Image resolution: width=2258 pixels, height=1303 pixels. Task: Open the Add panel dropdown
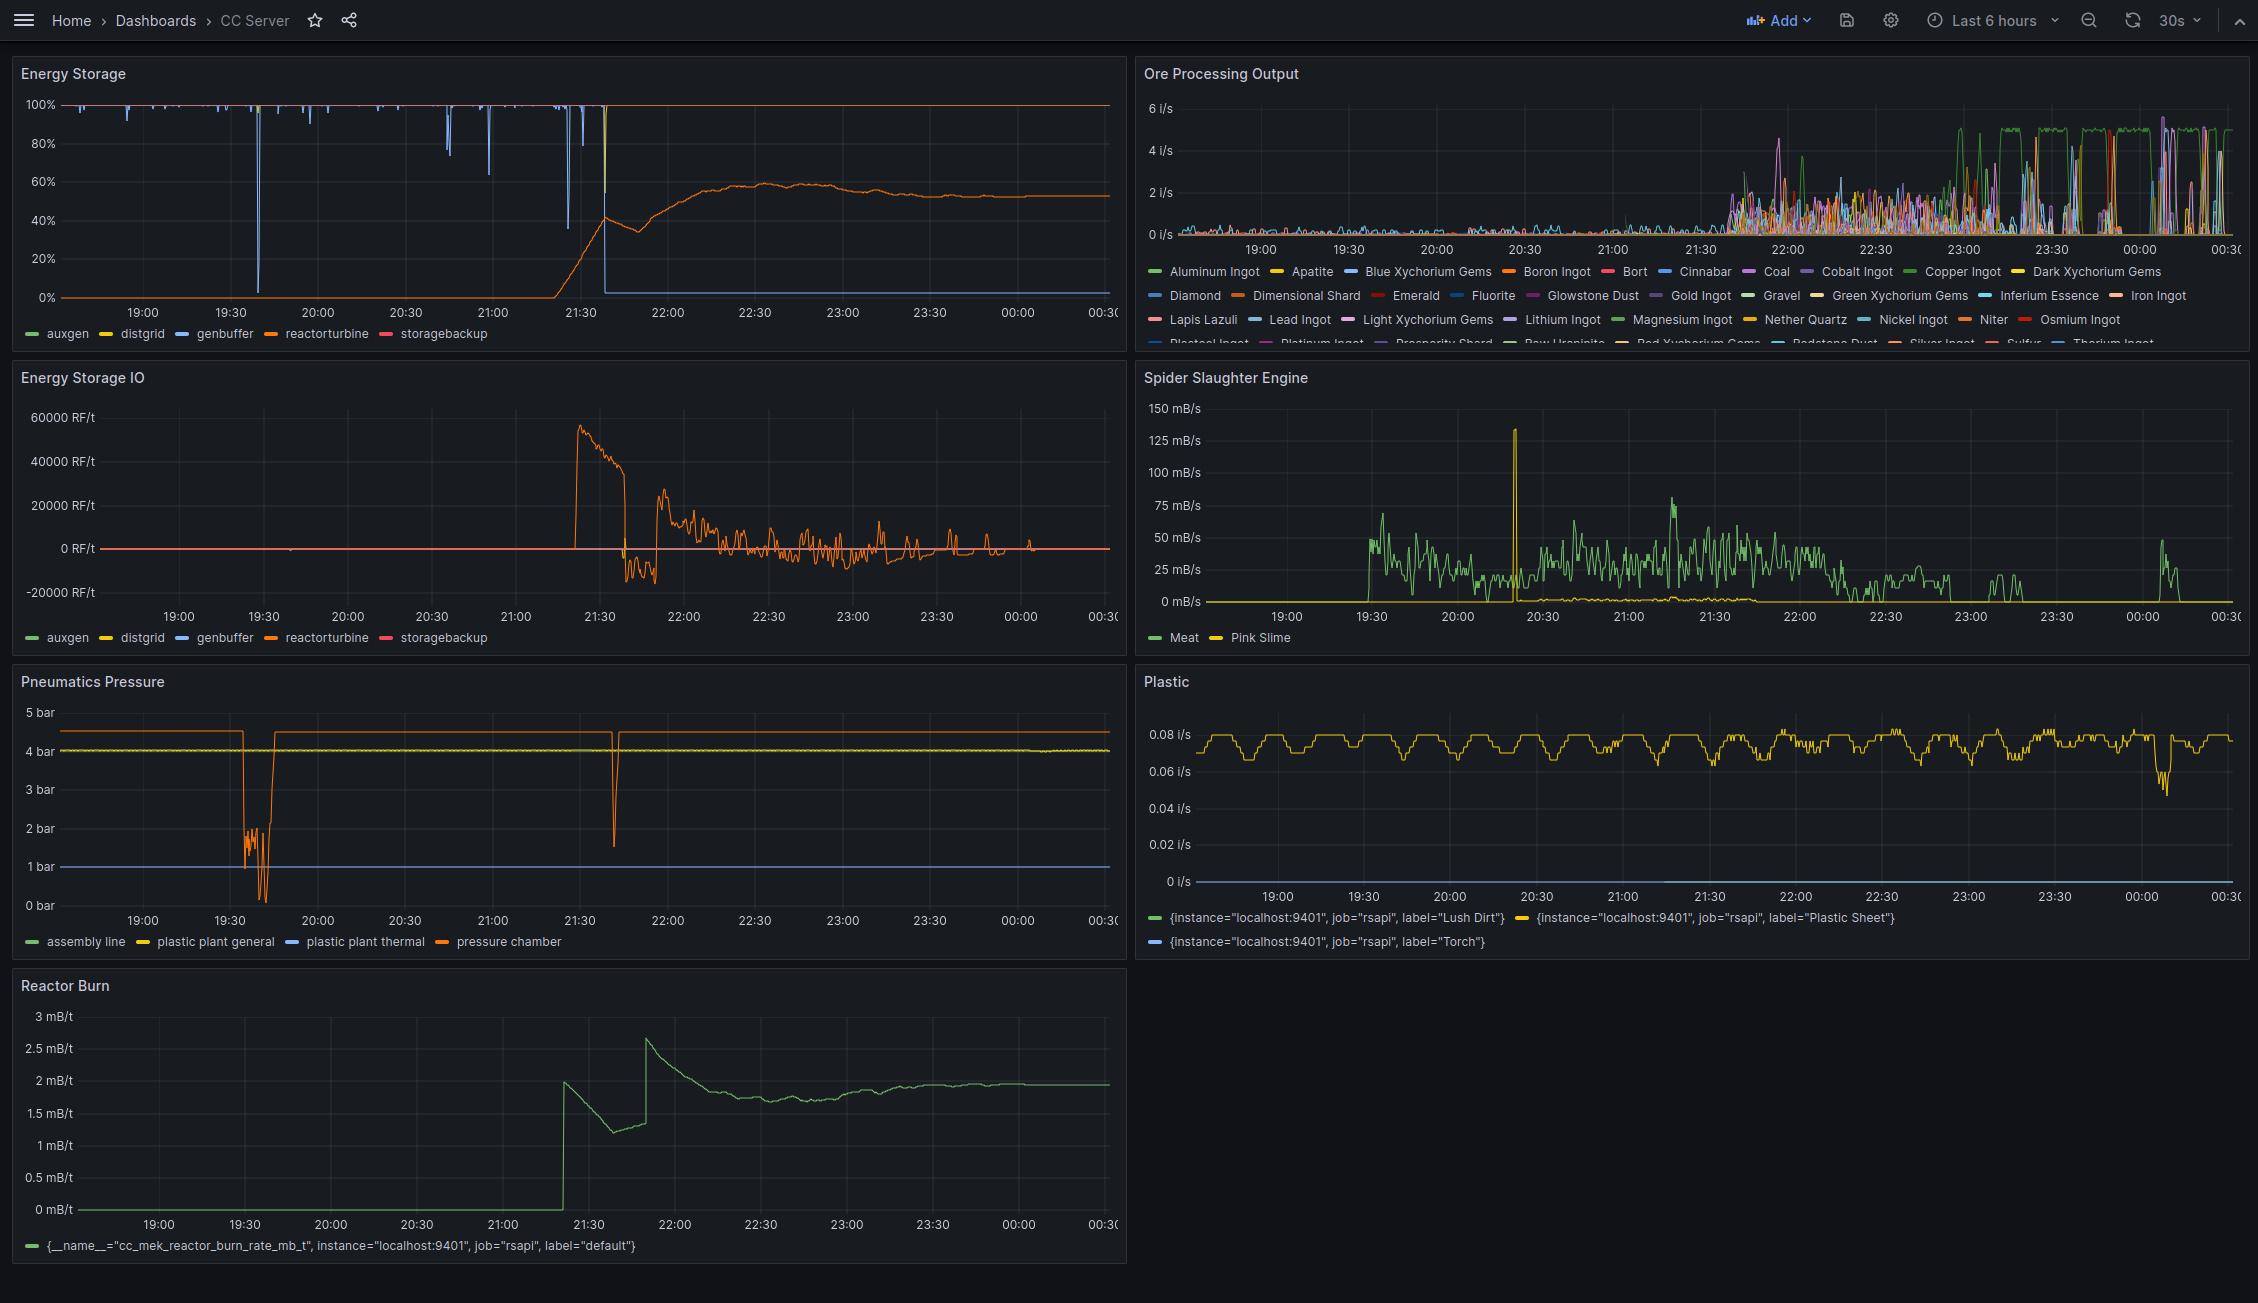(x=1779, y=20)
